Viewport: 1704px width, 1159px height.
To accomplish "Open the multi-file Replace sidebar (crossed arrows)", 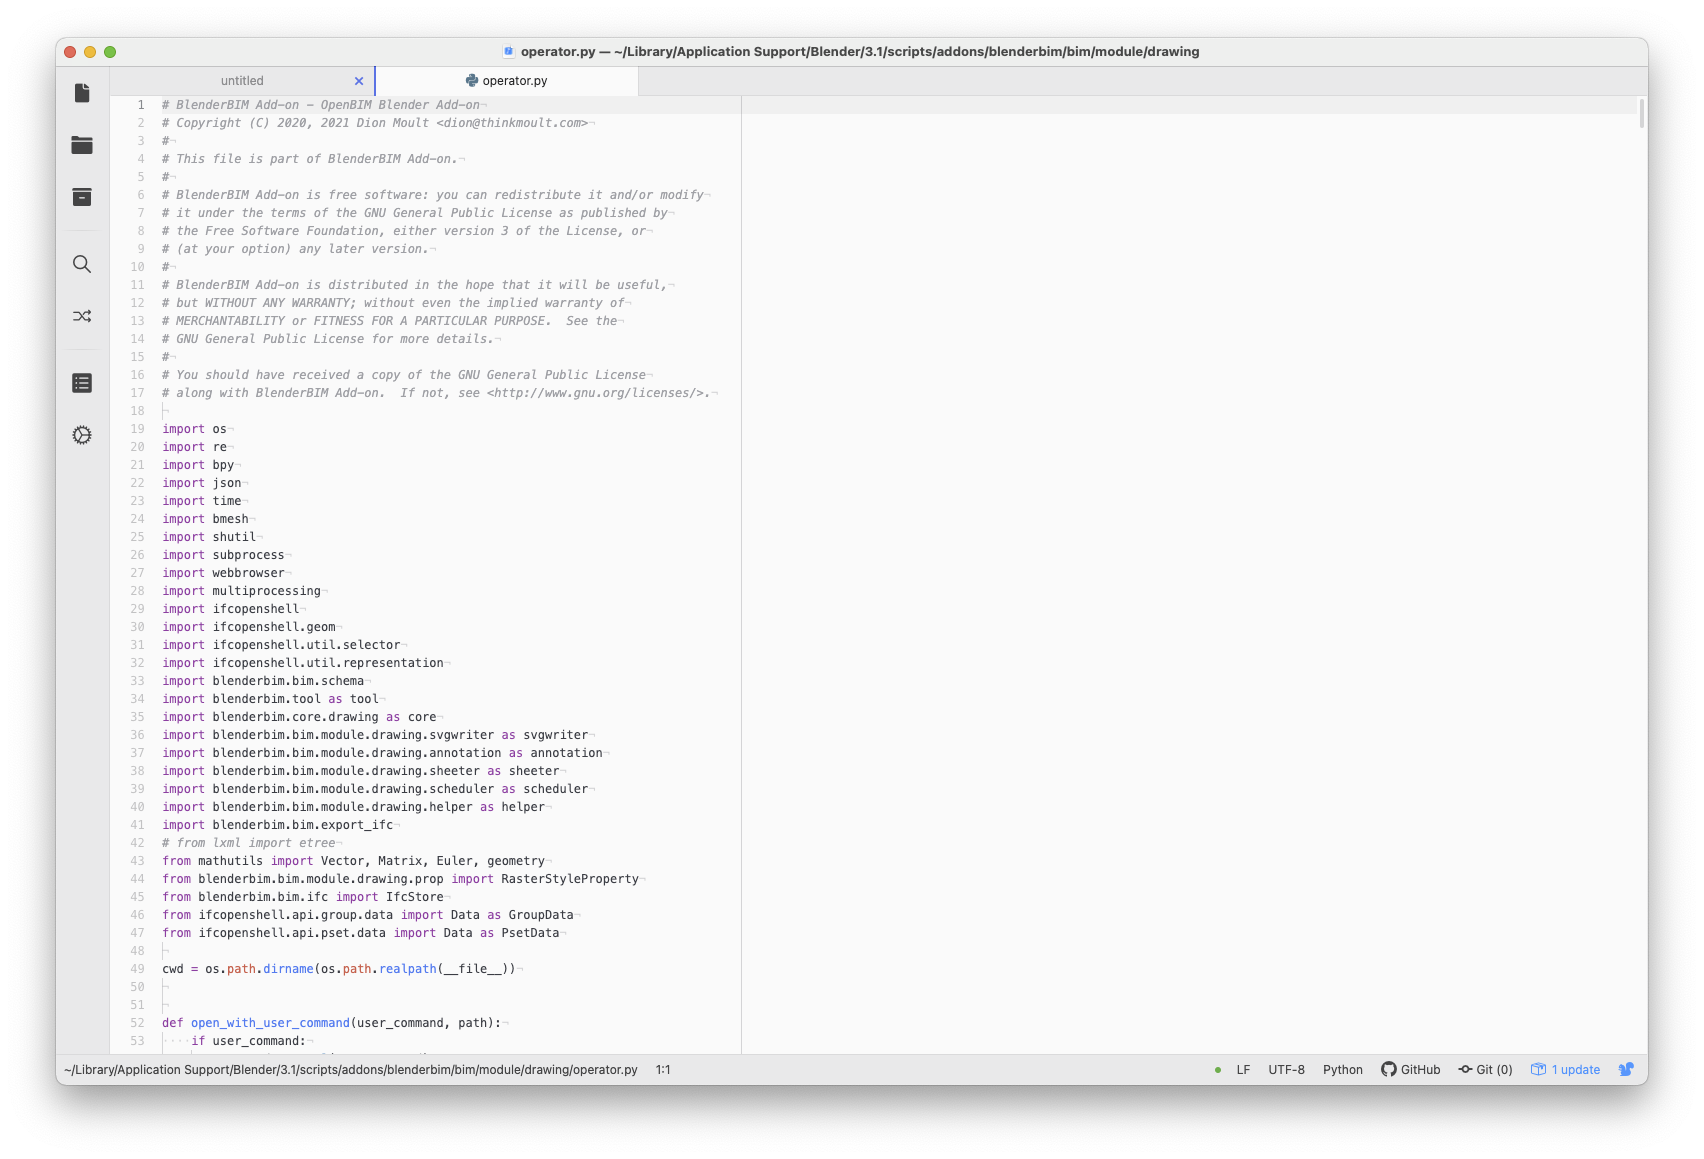I will pos(81,316).
